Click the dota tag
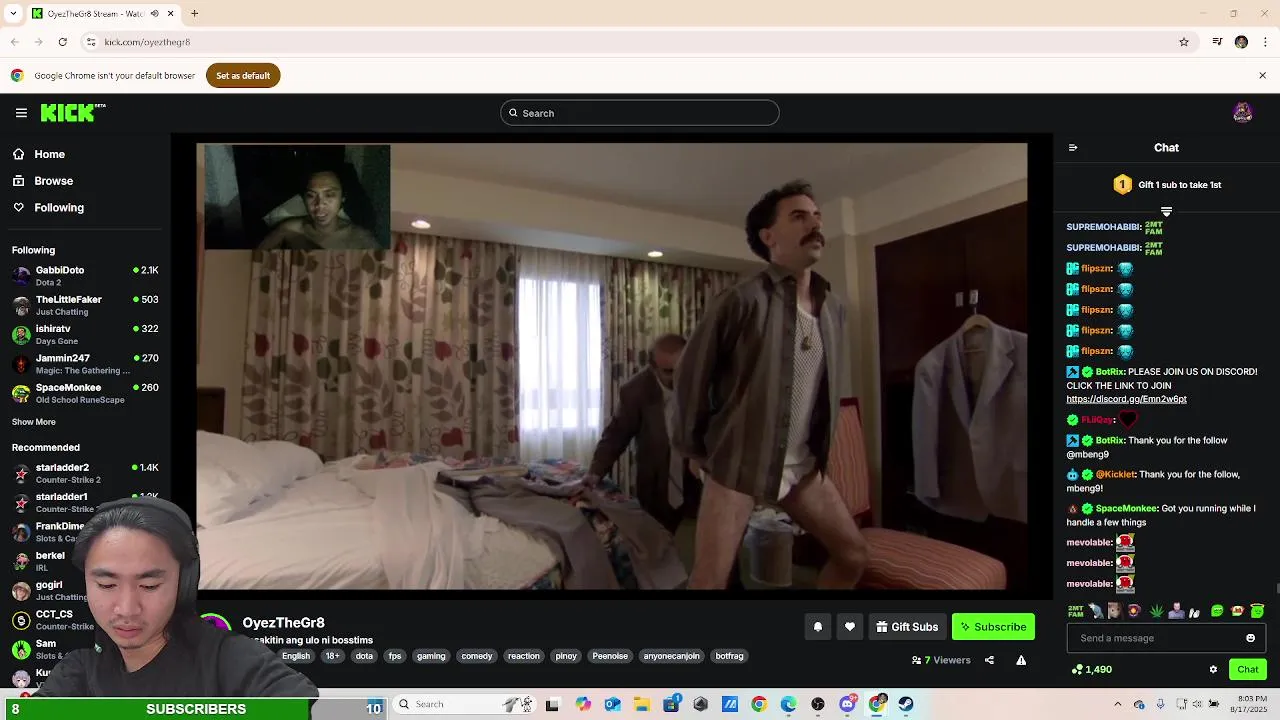Viewport: 1280px width, 720px height. tap(364, 656)
